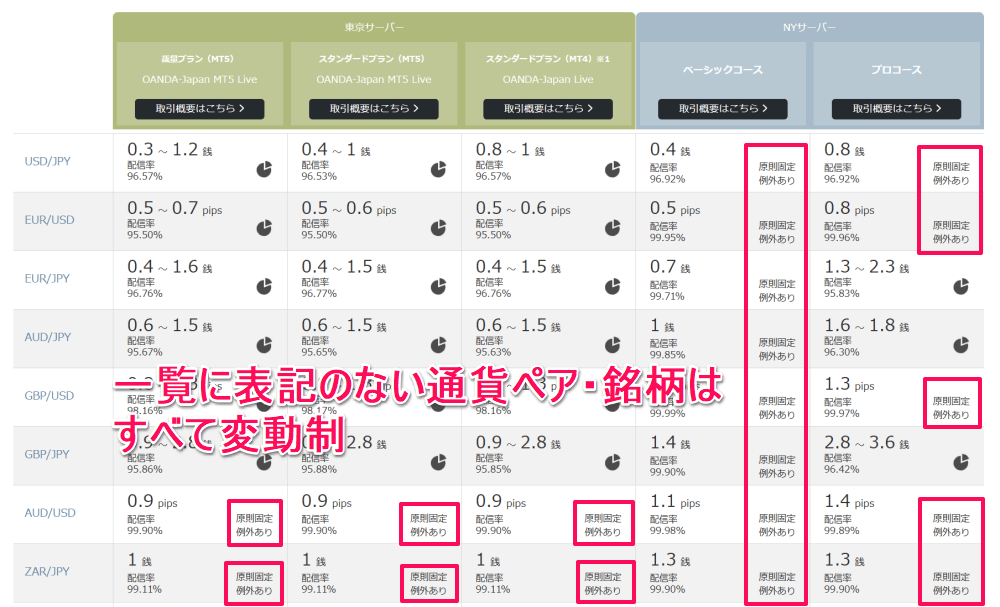
Task: Open EUR/USD chart icon under スタンダードプラン(MT4)
Action: [611, 228]
